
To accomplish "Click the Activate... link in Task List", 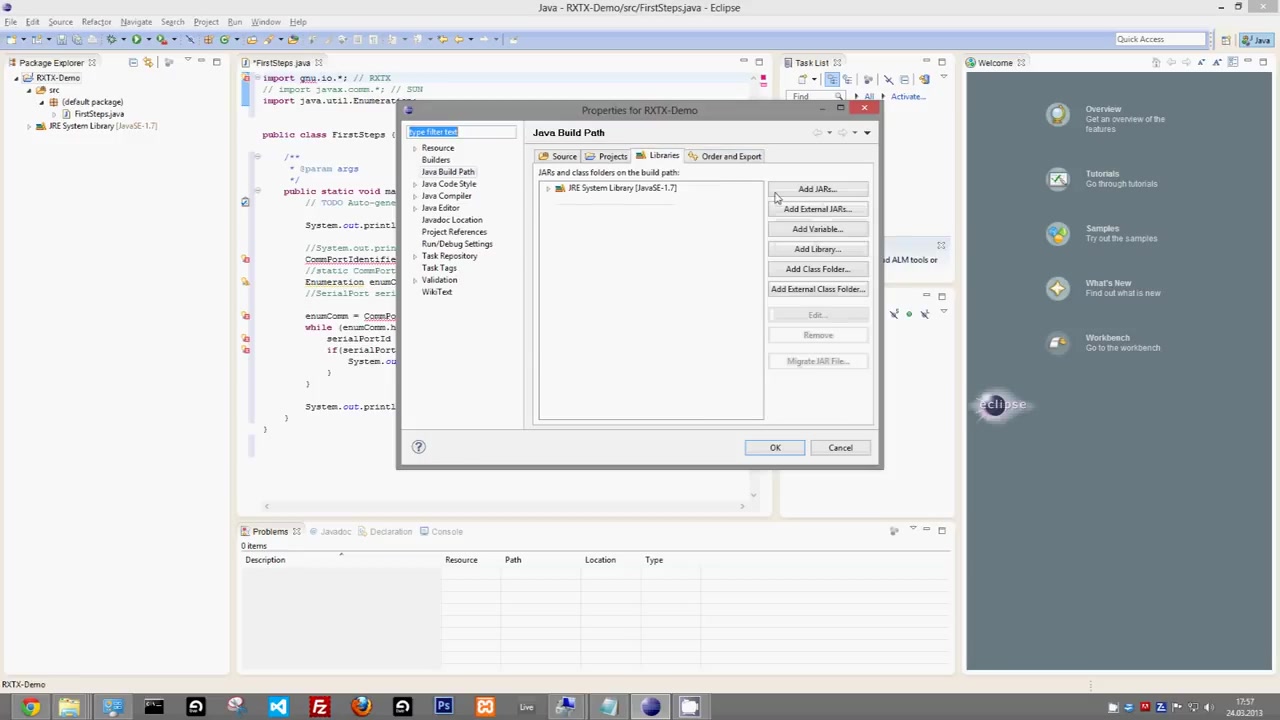I will [908, 97].
